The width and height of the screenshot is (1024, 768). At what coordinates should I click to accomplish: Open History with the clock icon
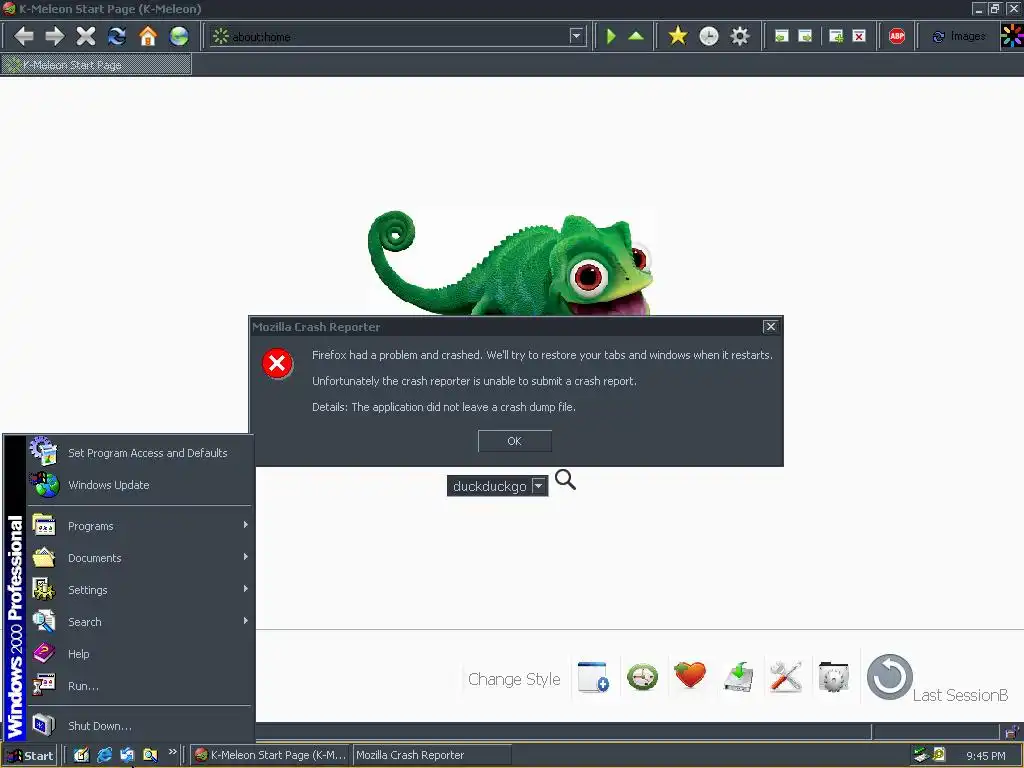tap(709, 36)
